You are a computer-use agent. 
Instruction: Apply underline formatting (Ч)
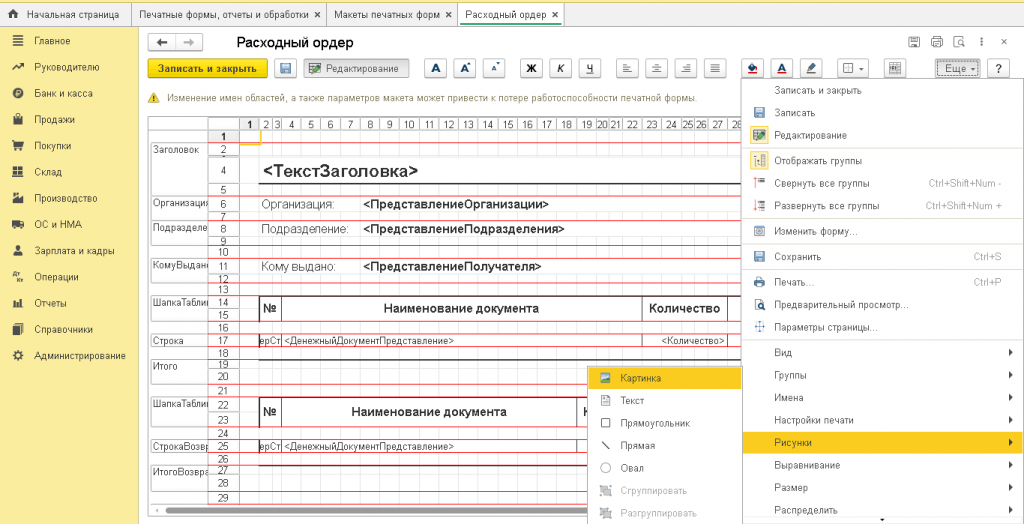590,69
